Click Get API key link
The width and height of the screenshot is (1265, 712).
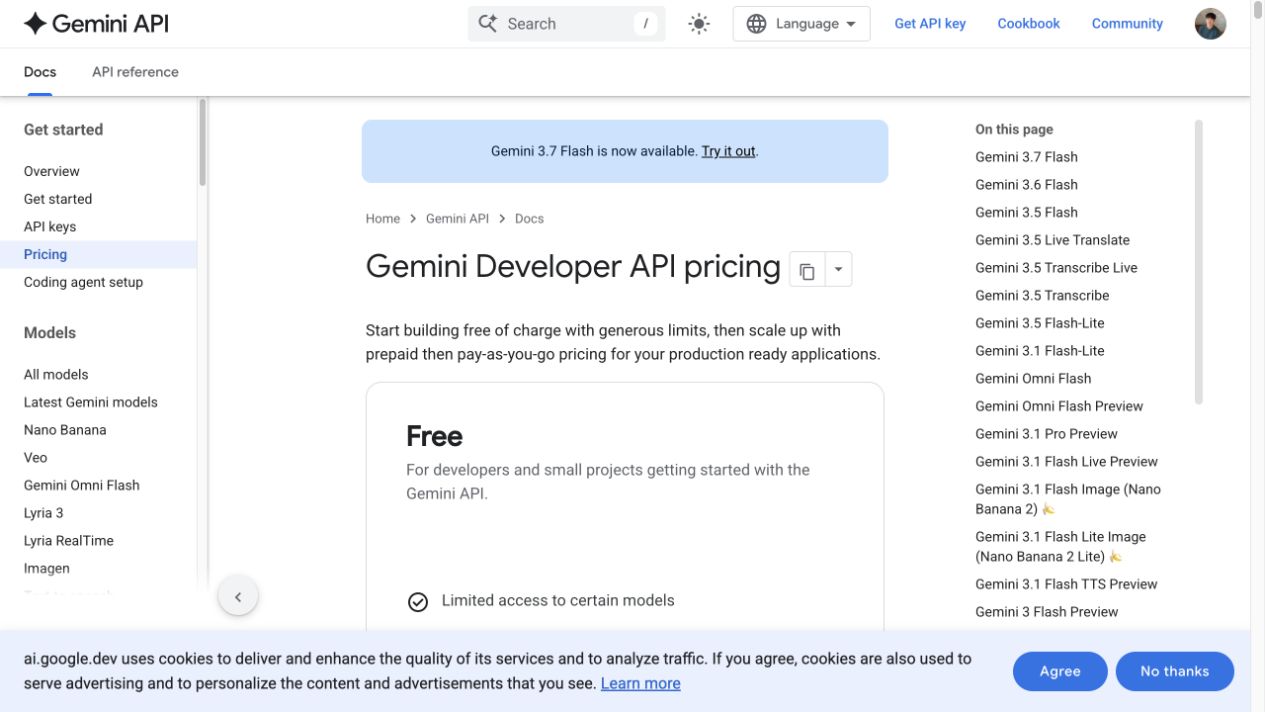coord(930,24)
